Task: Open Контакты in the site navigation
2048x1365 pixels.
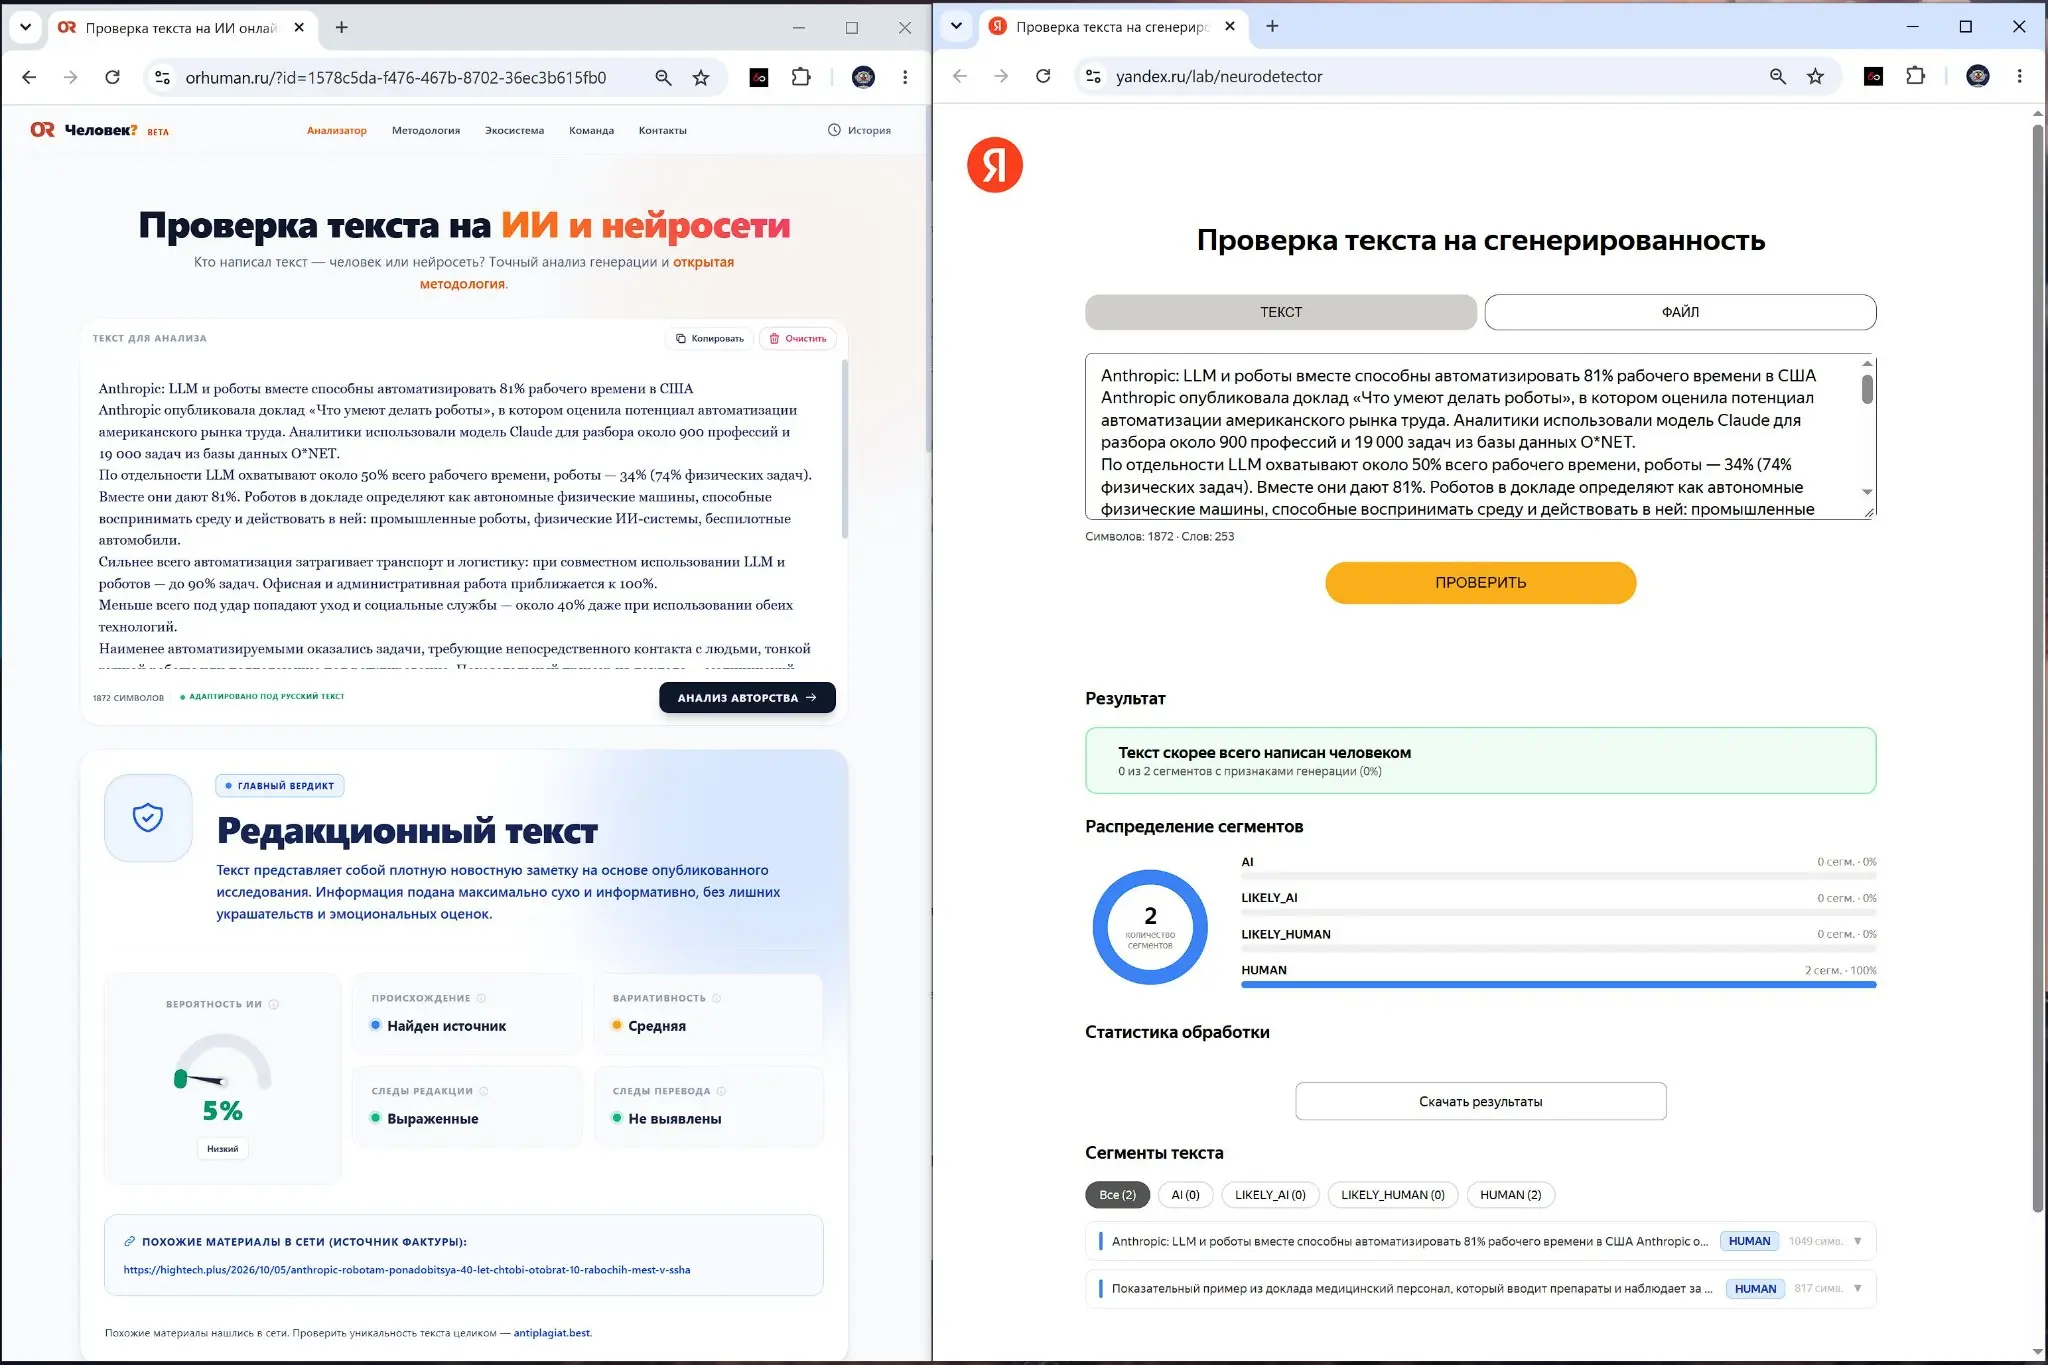Action: tap(662, 130)
